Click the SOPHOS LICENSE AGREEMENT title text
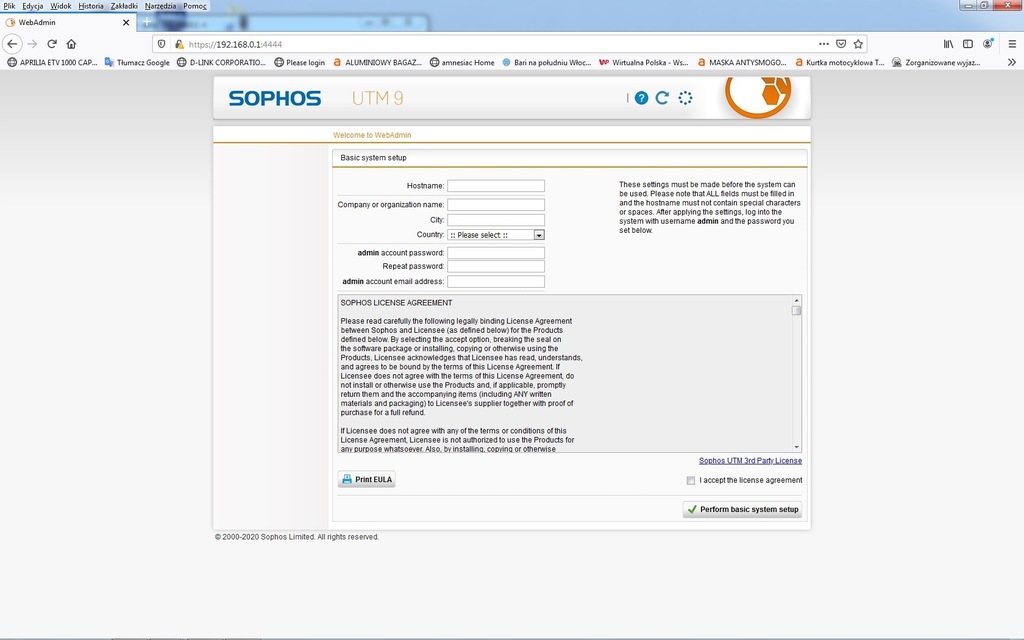The width and height of the screenshot is (1024, 640). [x=396, y=303]
